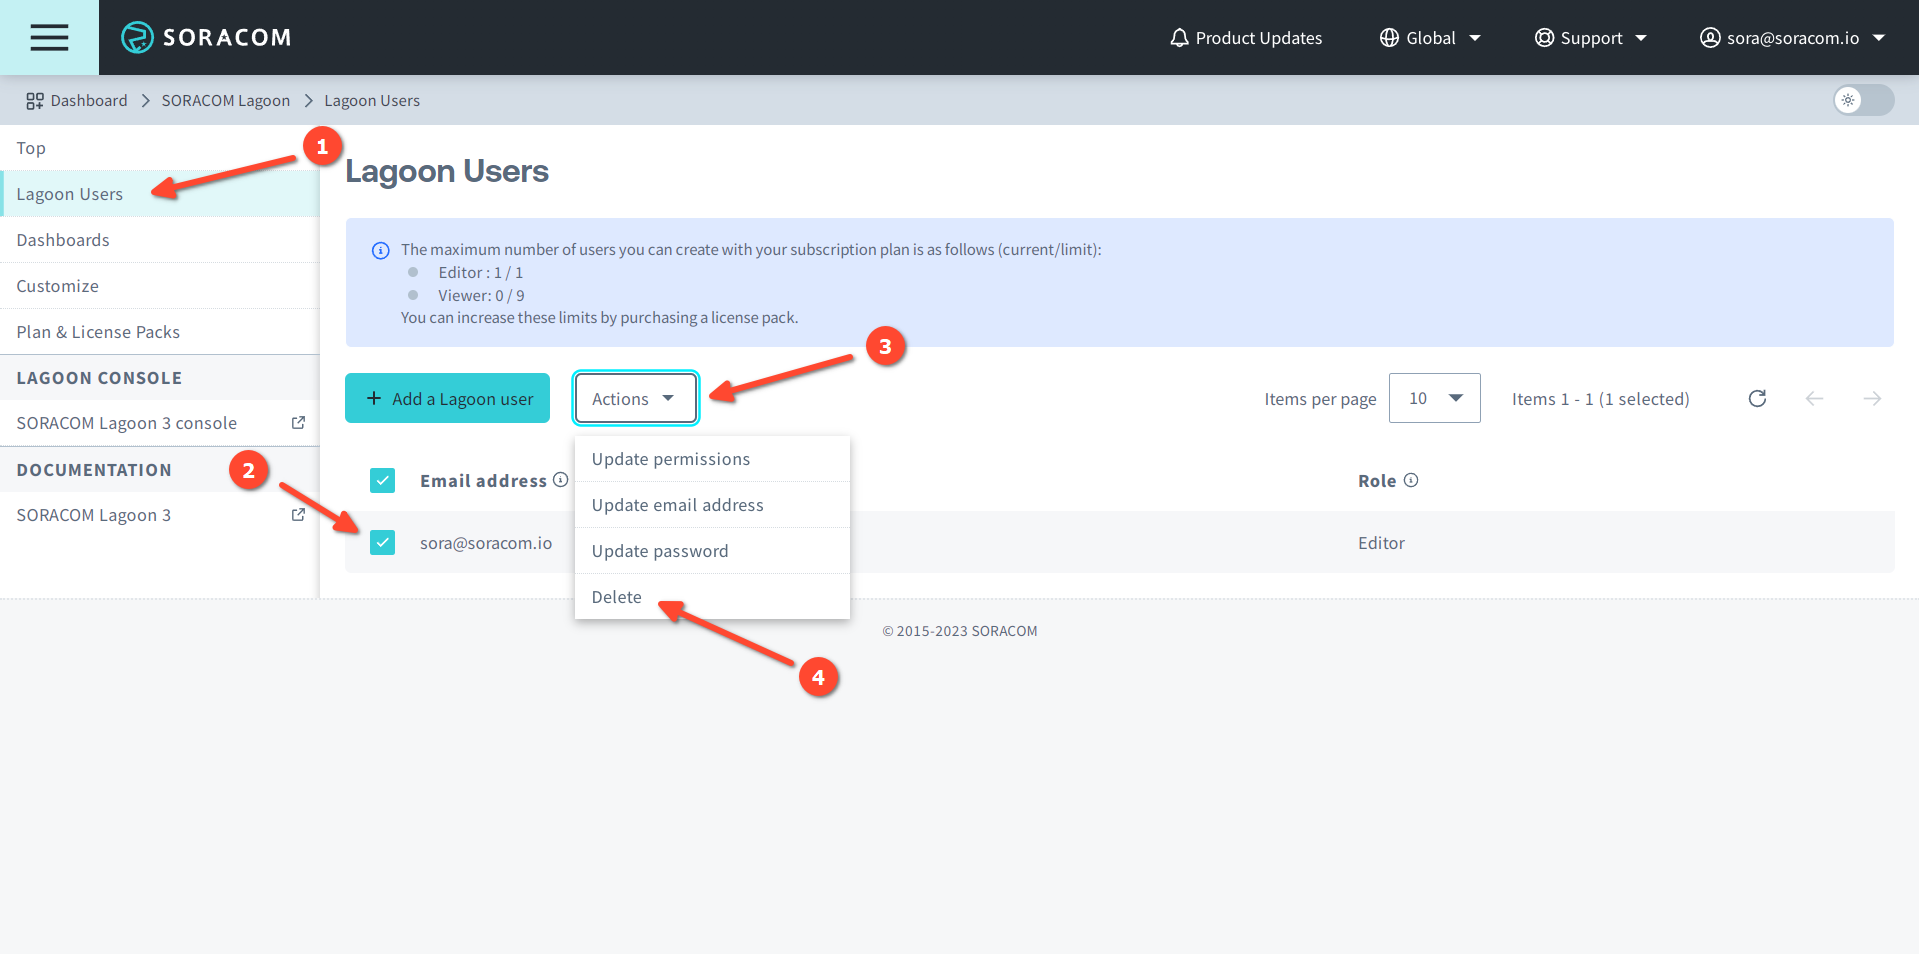Click the SORACOM logo
This screenshot has width=1919, height=954.
206,37
